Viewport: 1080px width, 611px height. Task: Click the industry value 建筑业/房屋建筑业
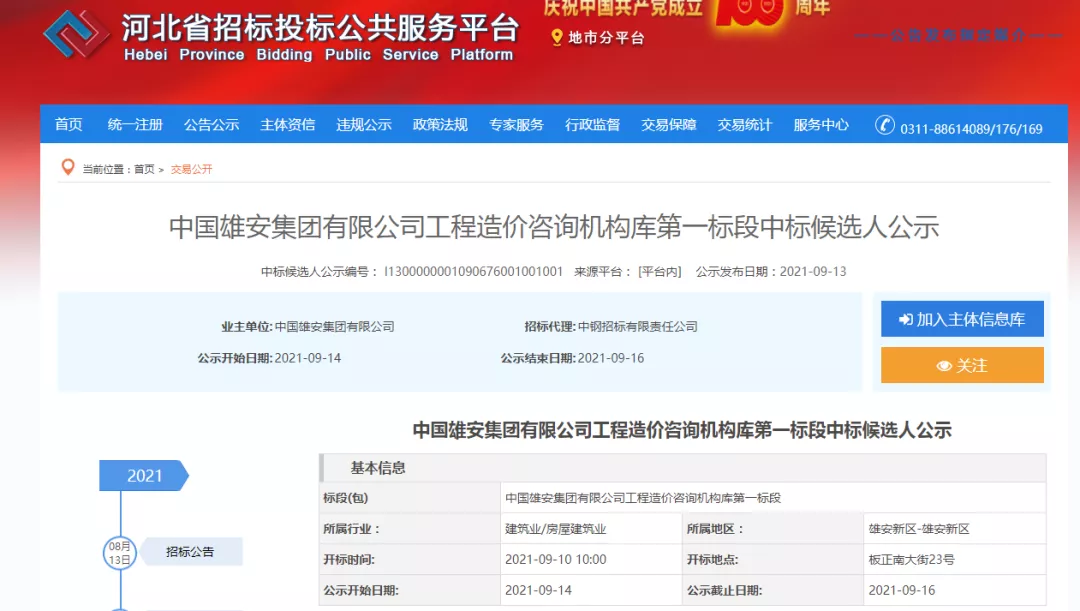(556, 529)
